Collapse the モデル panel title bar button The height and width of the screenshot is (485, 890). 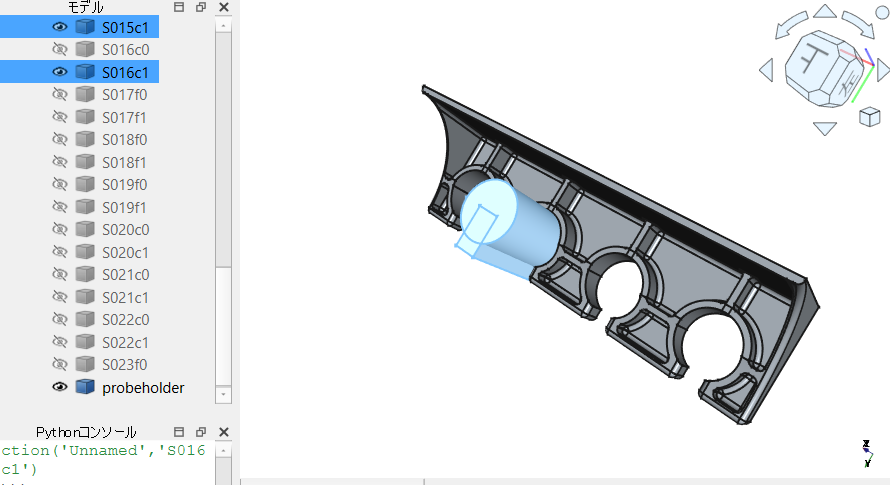(x=179, y=7)
